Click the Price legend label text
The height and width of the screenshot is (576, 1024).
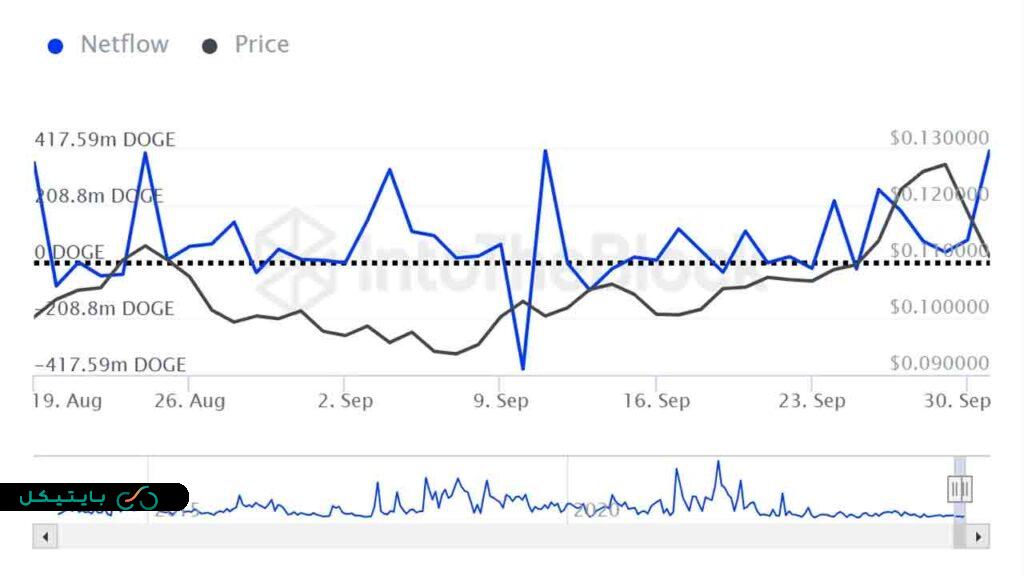pyautogui.click(x=261, y=45)
